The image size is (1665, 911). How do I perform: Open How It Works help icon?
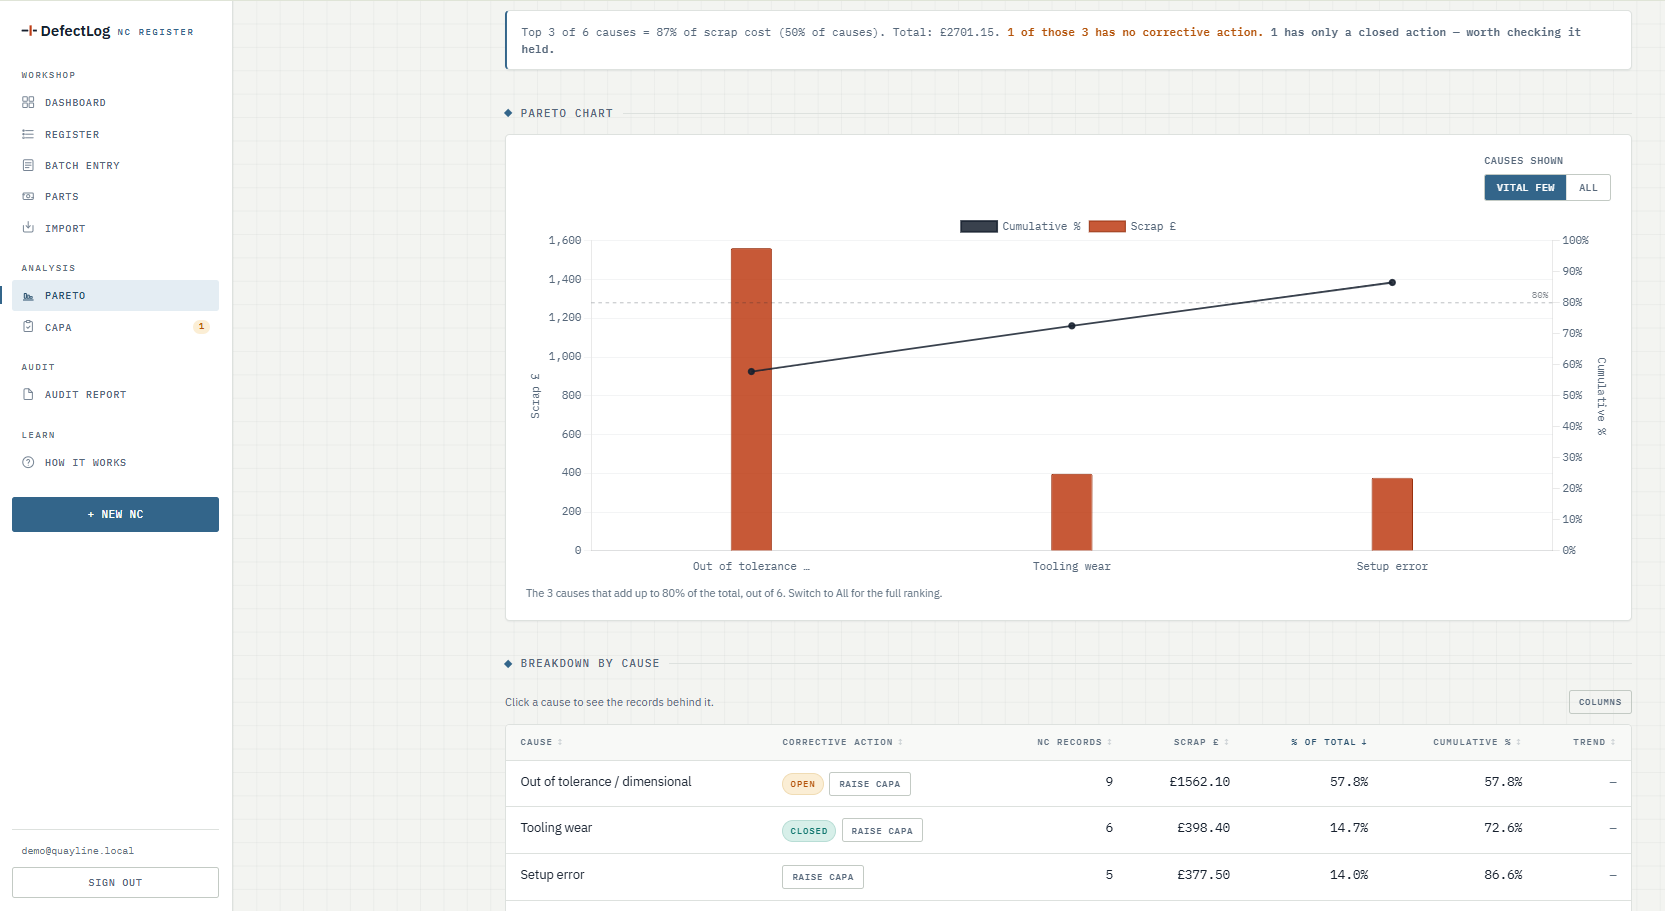click(28, 462)
